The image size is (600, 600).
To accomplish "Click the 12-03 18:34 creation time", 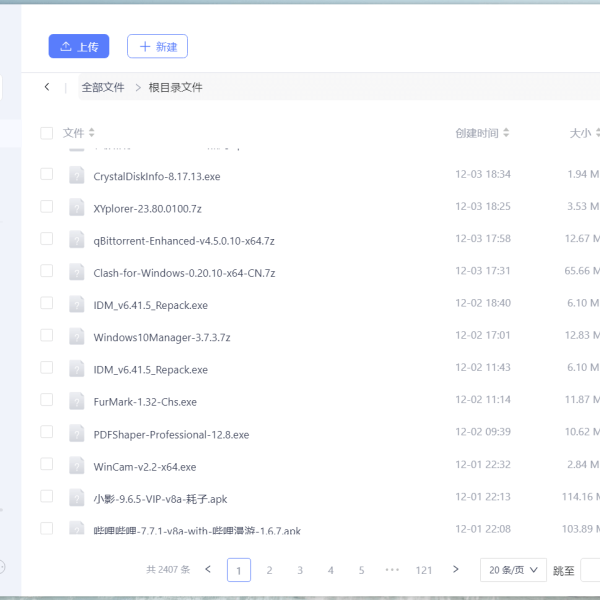I will 483,174.
